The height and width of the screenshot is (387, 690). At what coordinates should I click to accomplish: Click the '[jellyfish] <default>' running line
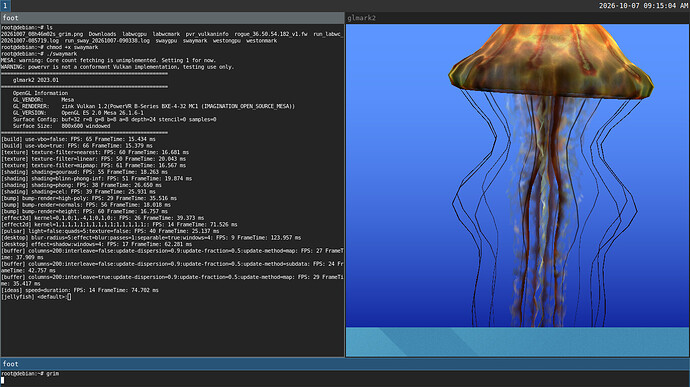[x=36, y=297]
